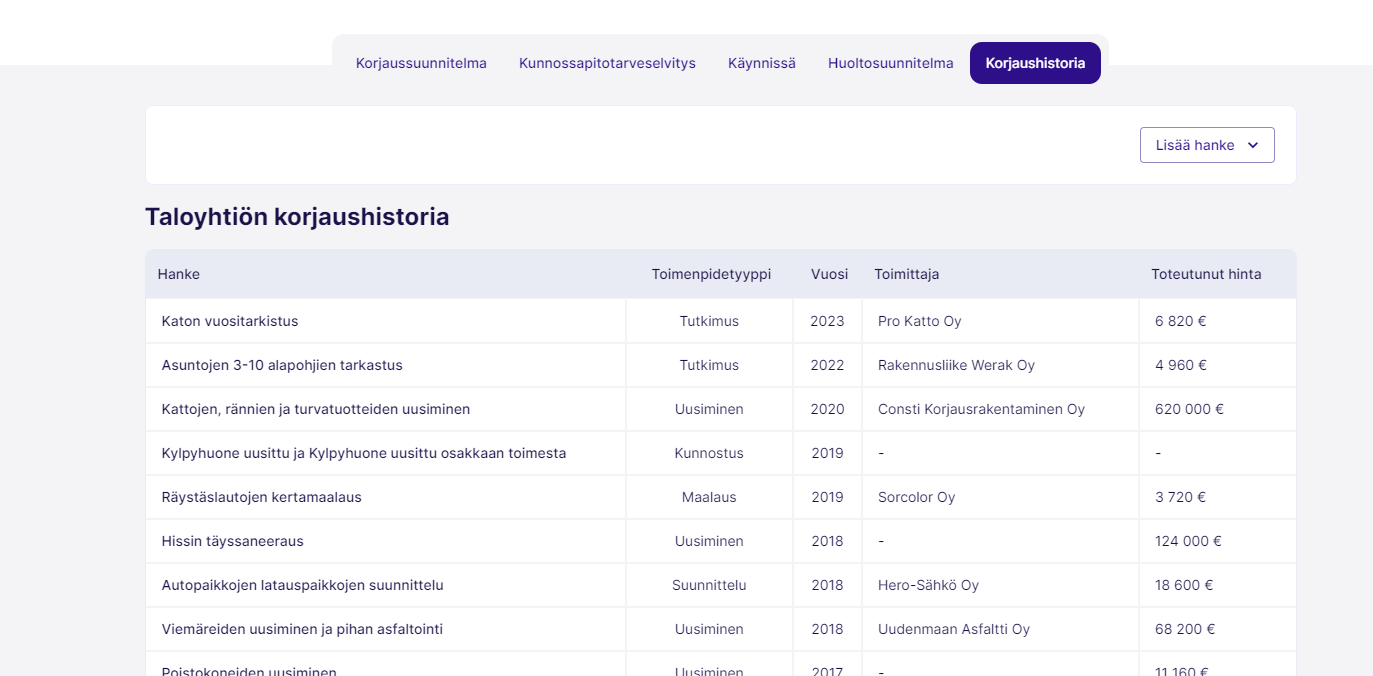Select the active Korjaushistoria tab
The width and height of the screenshot is (1373, 676).
tap(1035, 63)
